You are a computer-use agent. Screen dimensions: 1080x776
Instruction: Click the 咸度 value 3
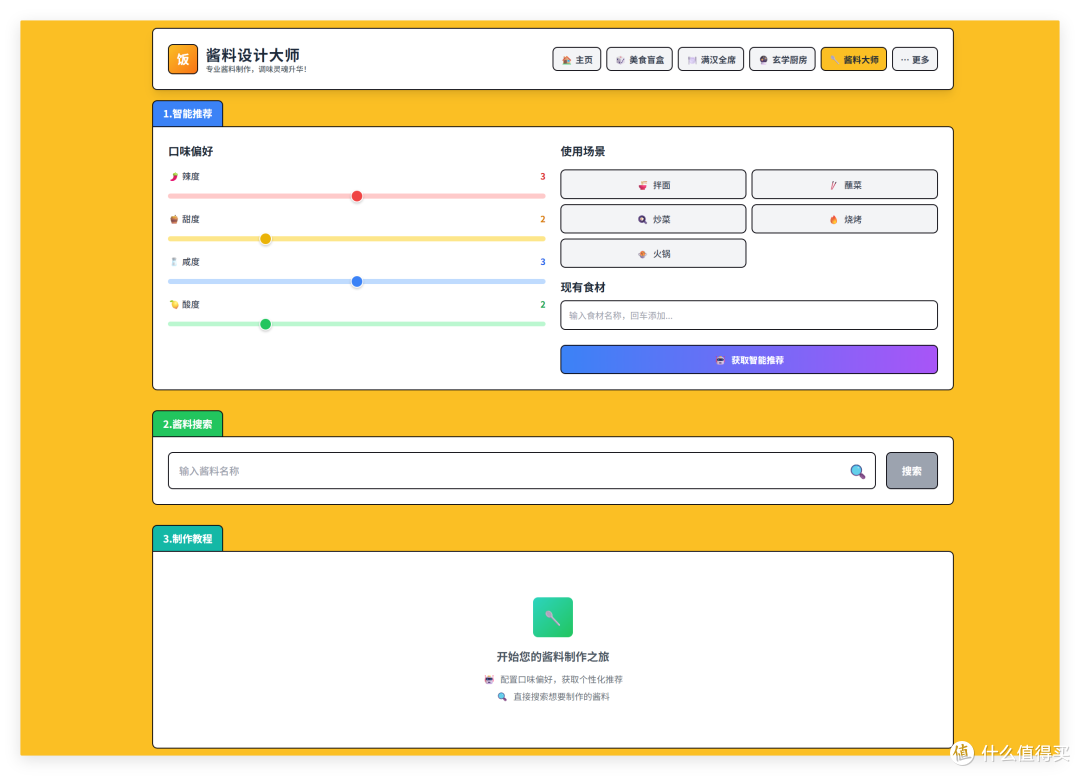point(543,262)
